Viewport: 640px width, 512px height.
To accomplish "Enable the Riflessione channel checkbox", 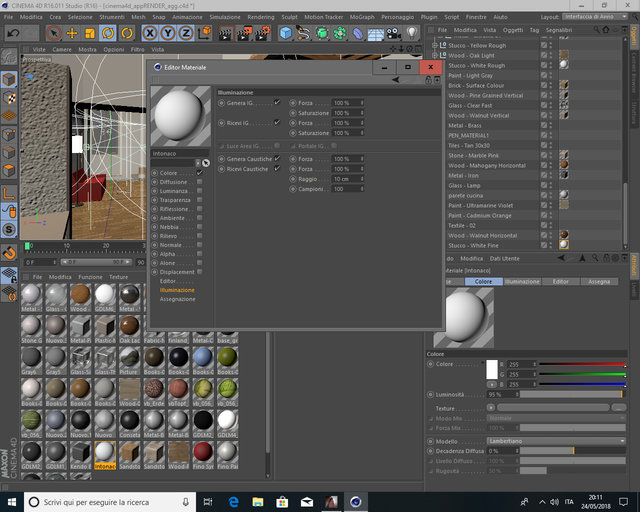I will click(x=200, y=209).
